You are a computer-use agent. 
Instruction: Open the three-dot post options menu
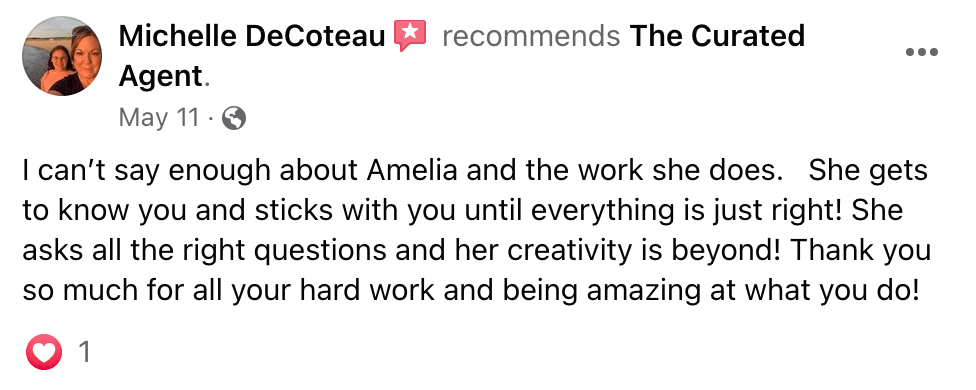921,53
